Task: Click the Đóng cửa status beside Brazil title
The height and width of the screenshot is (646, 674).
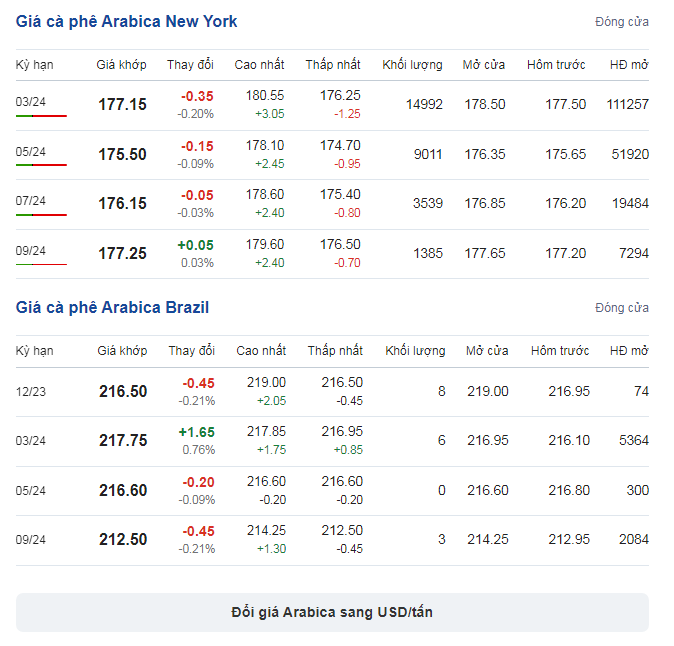Action: point(622,308)
